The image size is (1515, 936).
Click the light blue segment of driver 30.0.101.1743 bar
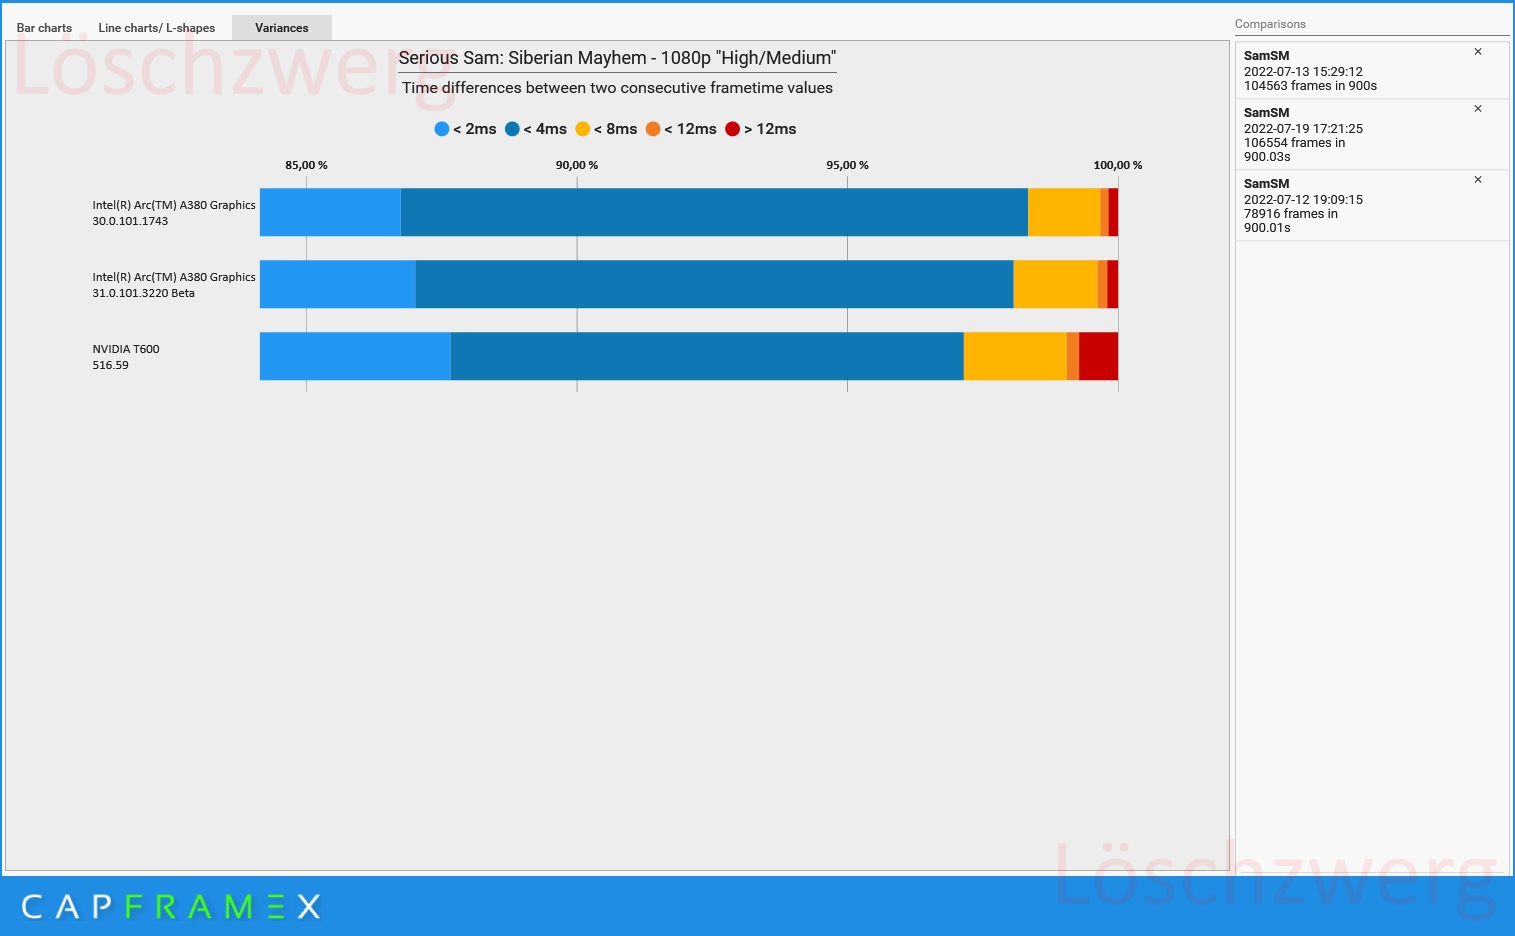[330, 212]
